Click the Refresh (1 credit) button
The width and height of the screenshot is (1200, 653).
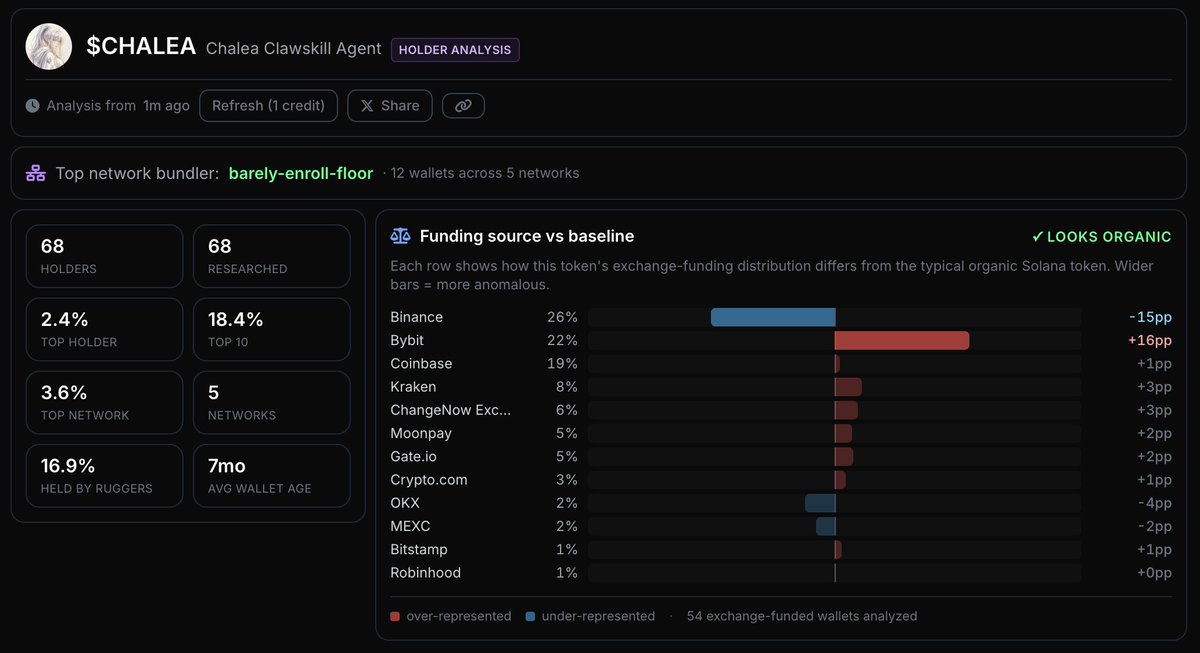(x=268, y=106)
